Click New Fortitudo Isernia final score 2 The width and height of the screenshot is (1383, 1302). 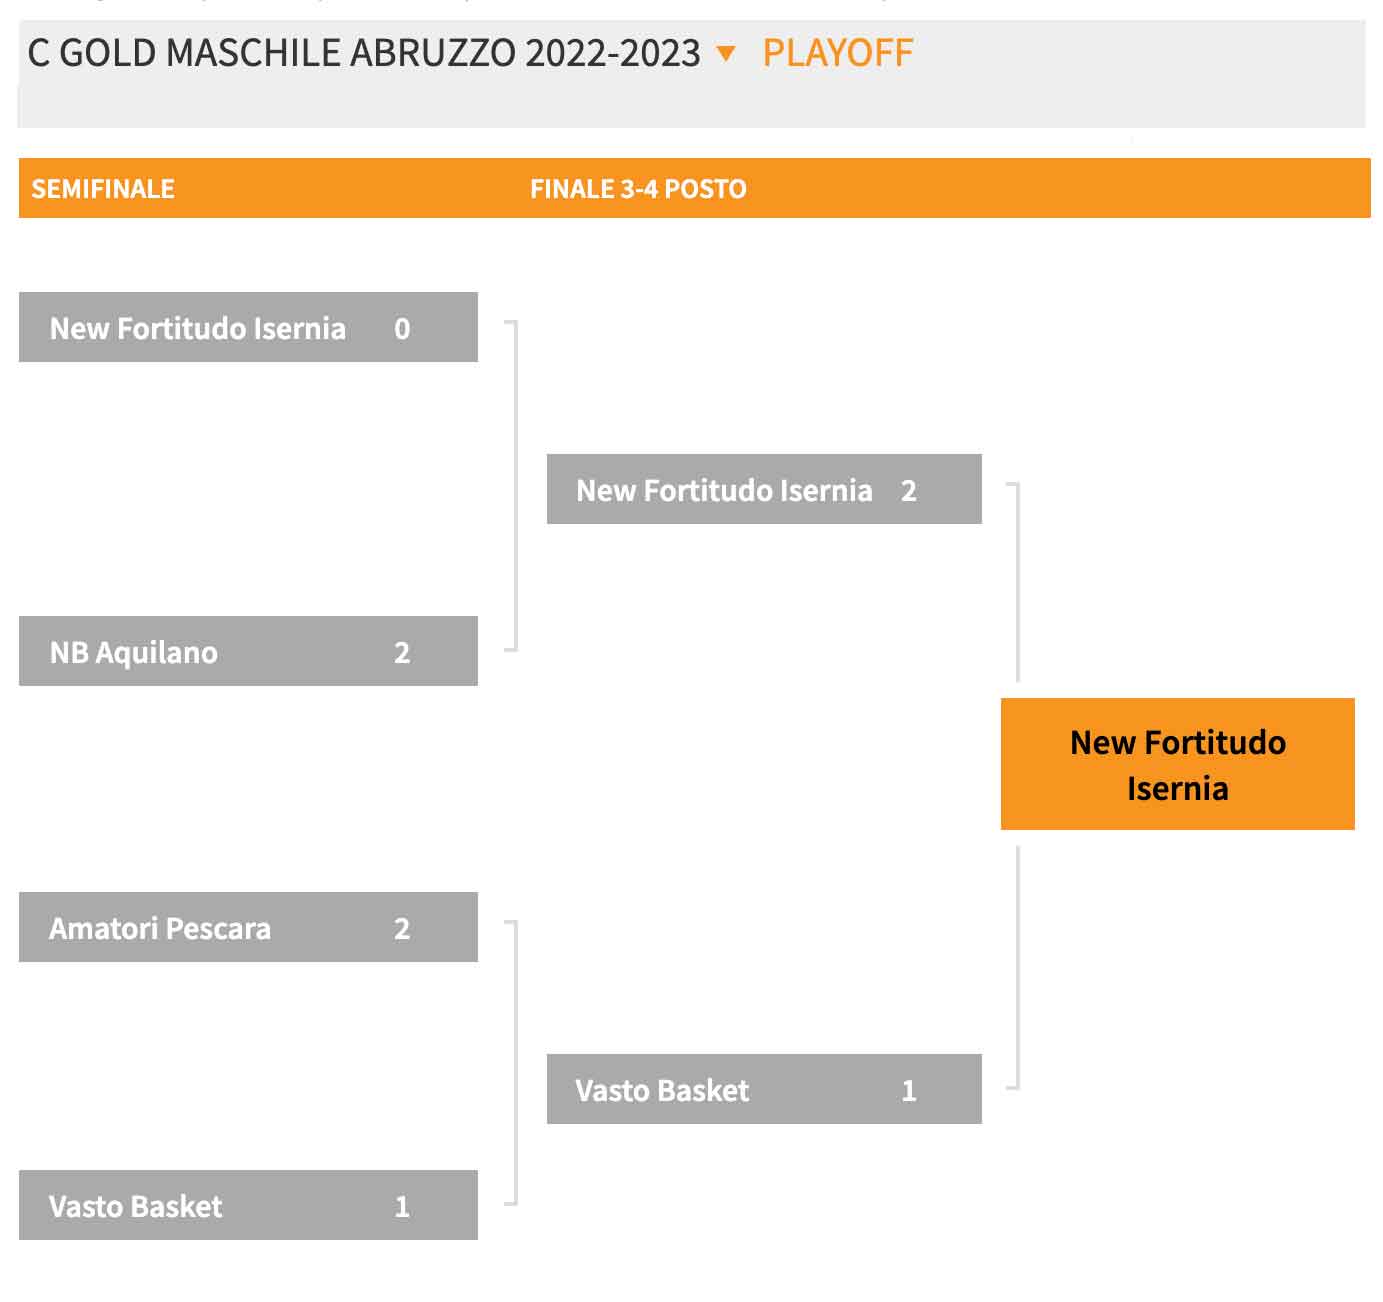point(908,491)
